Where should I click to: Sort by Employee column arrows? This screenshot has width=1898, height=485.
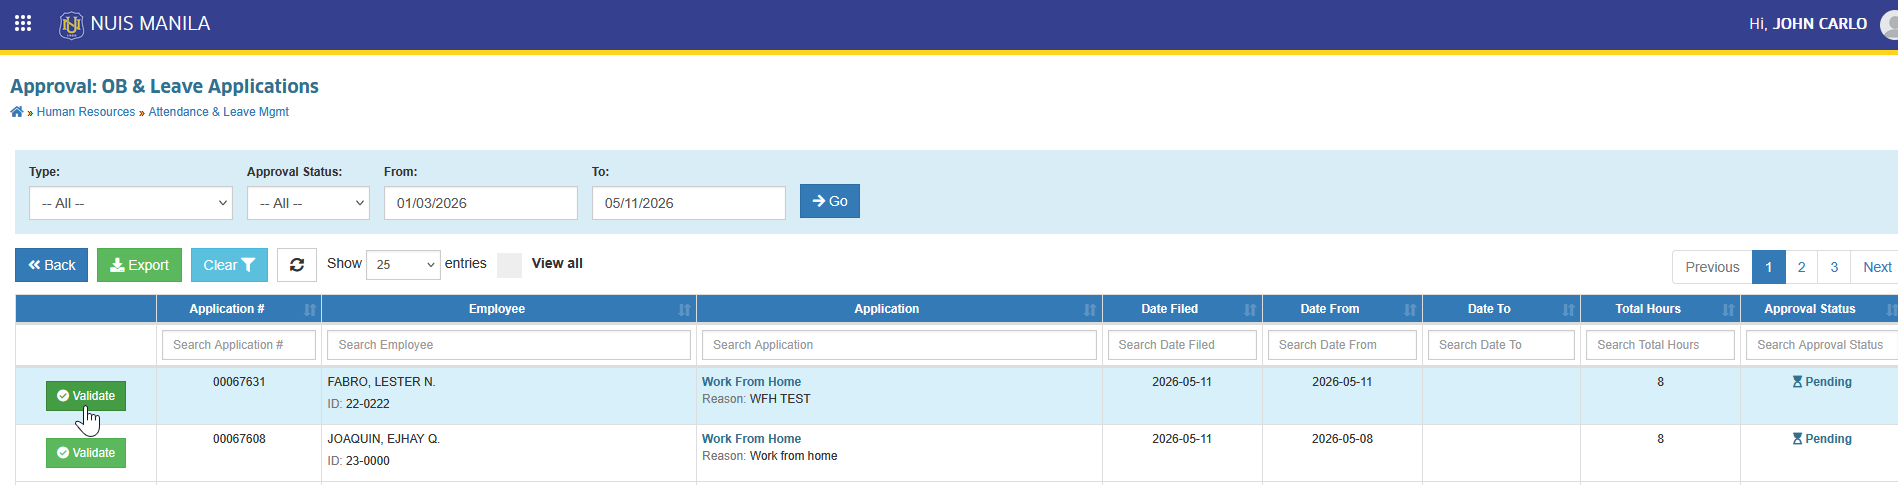[684, 310]
